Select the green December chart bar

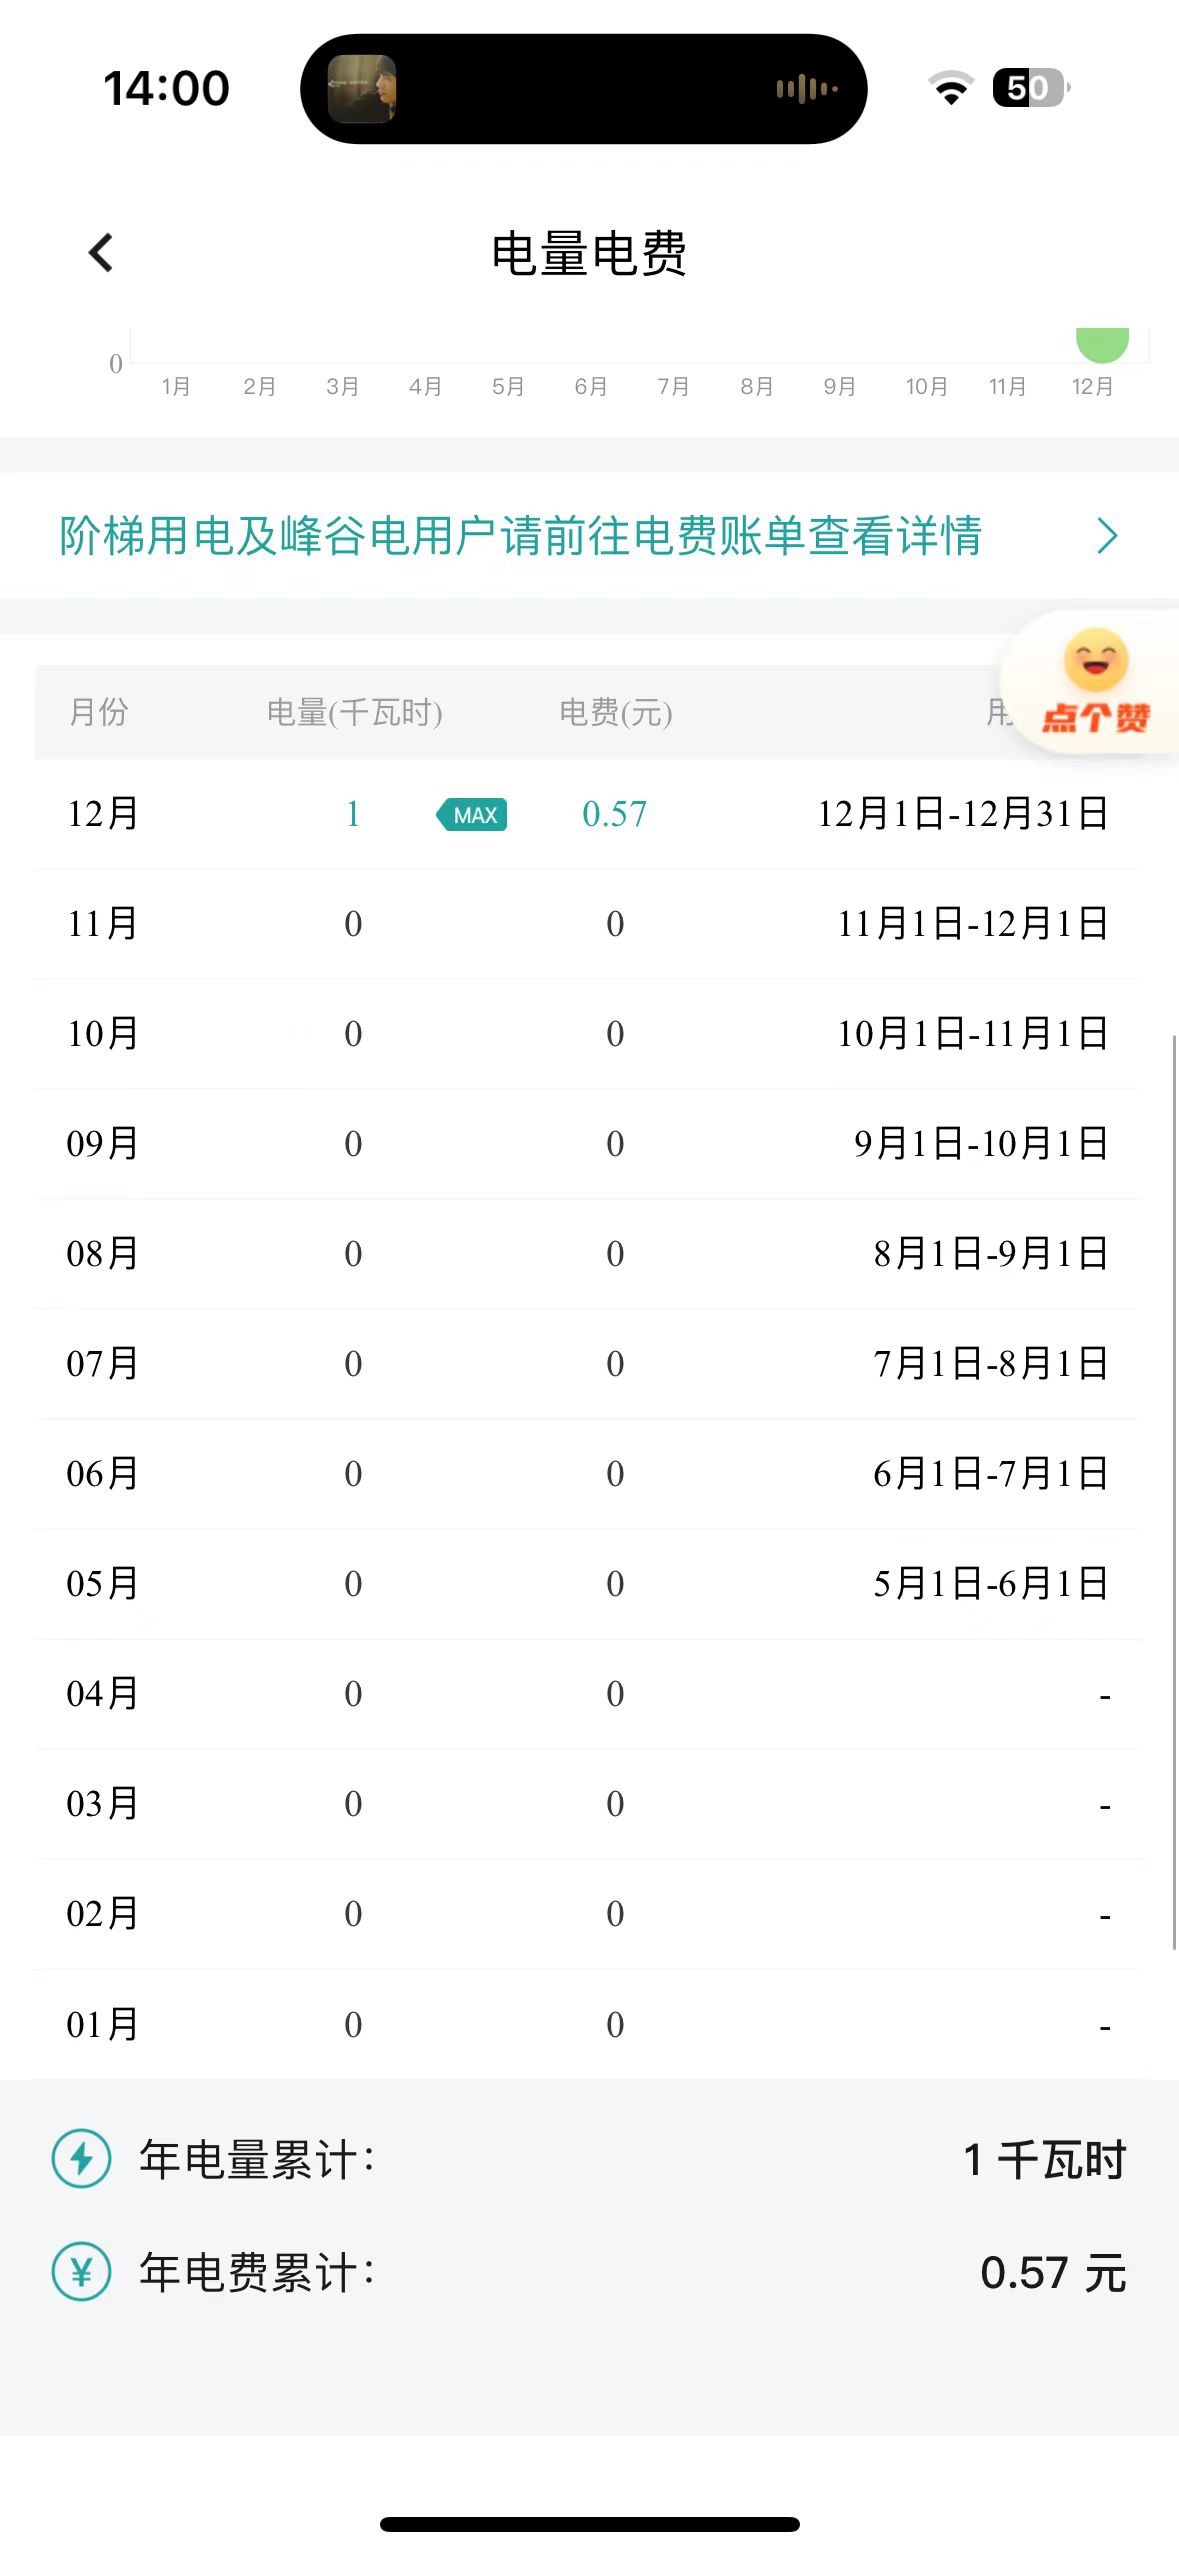(1102, 345)
